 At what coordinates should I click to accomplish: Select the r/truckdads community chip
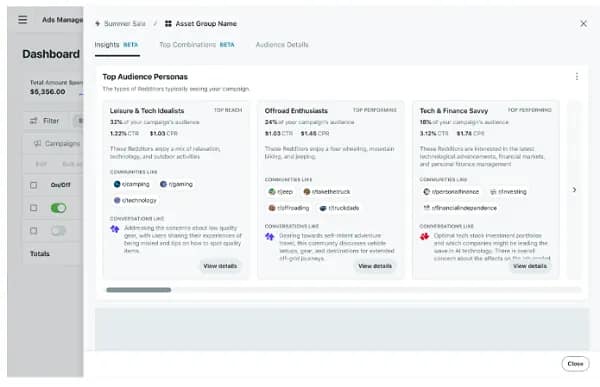coord(339,208)
